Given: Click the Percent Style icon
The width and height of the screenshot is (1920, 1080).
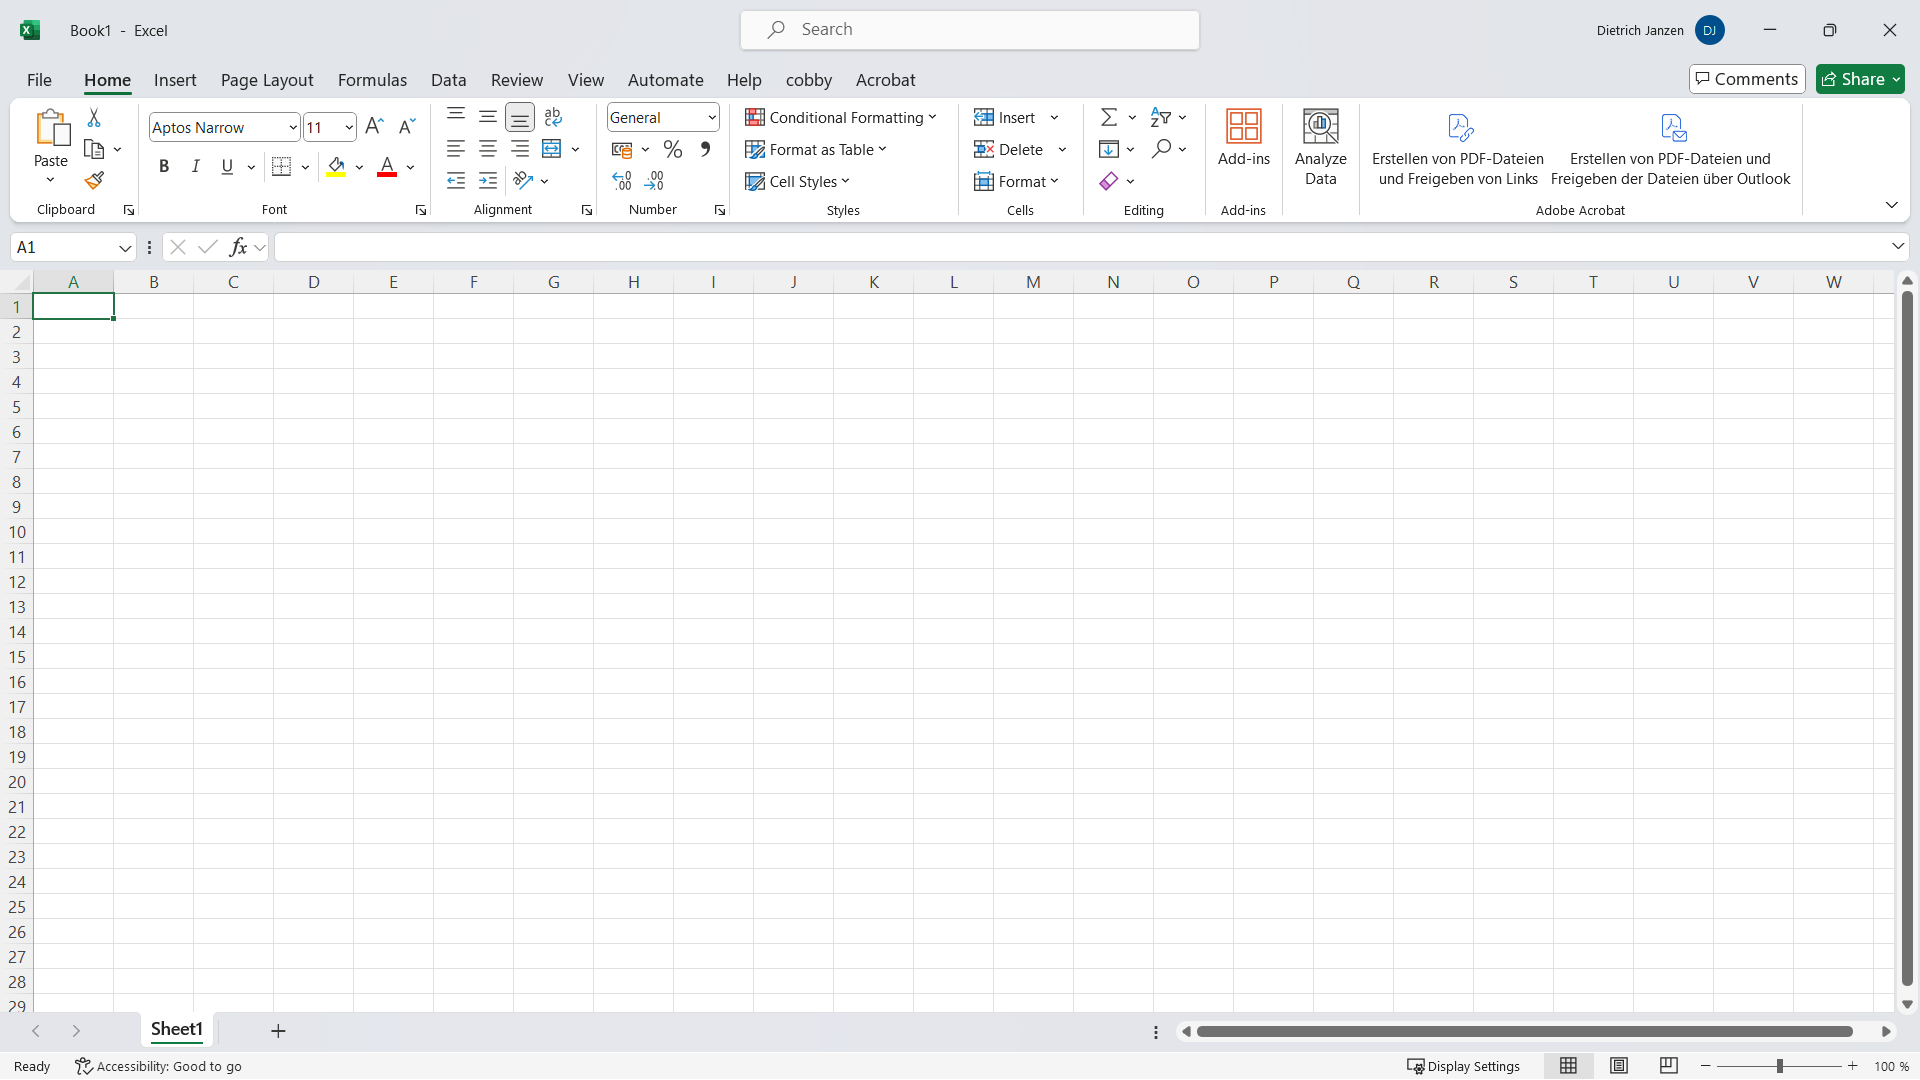Looking at the screenshot, I should pyautogui.click(x=673, y=150).
